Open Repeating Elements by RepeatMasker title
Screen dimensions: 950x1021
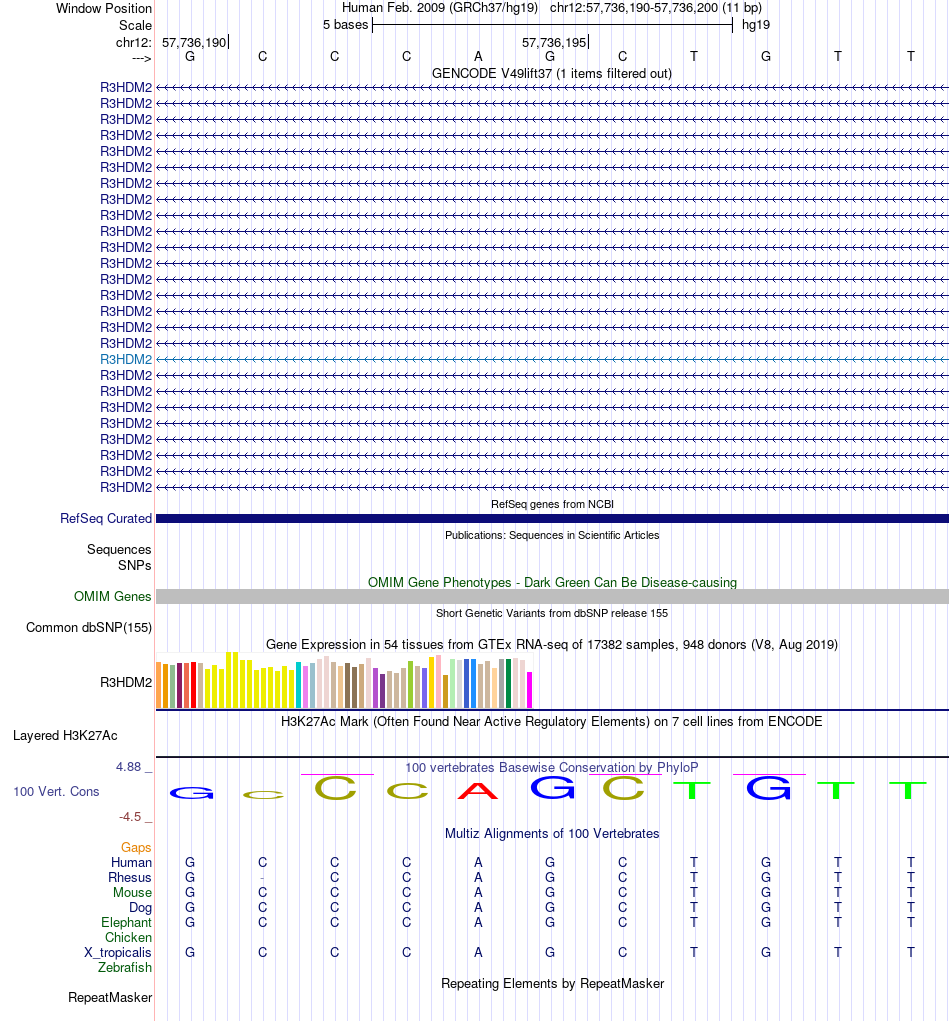[552, 983]
